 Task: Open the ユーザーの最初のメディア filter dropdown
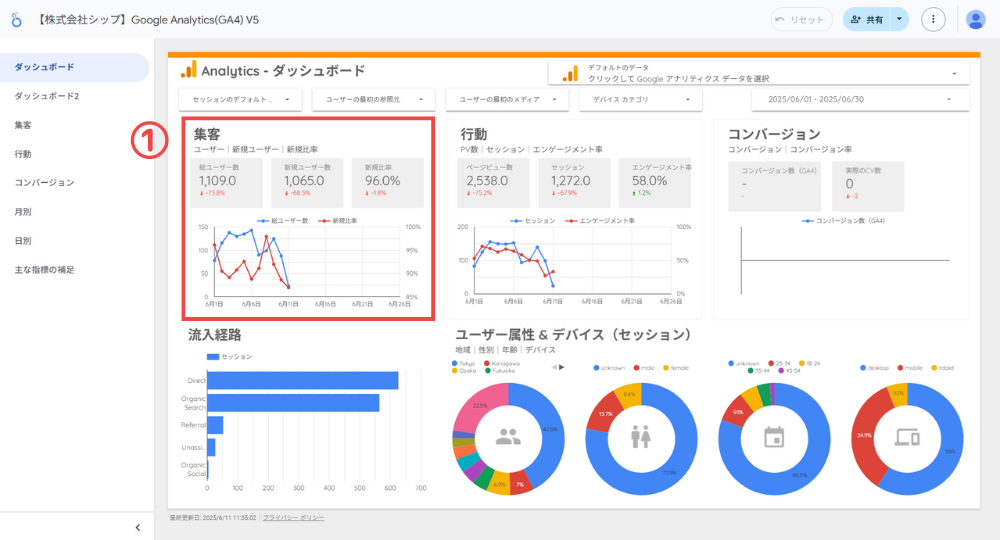click(507, 99)
